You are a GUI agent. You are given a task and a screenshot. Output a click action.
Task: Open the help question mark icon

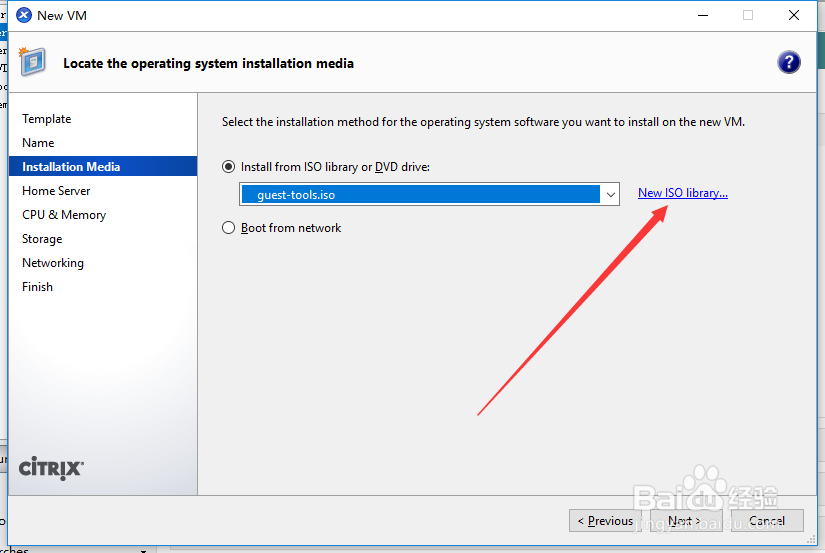pos(789,63)
